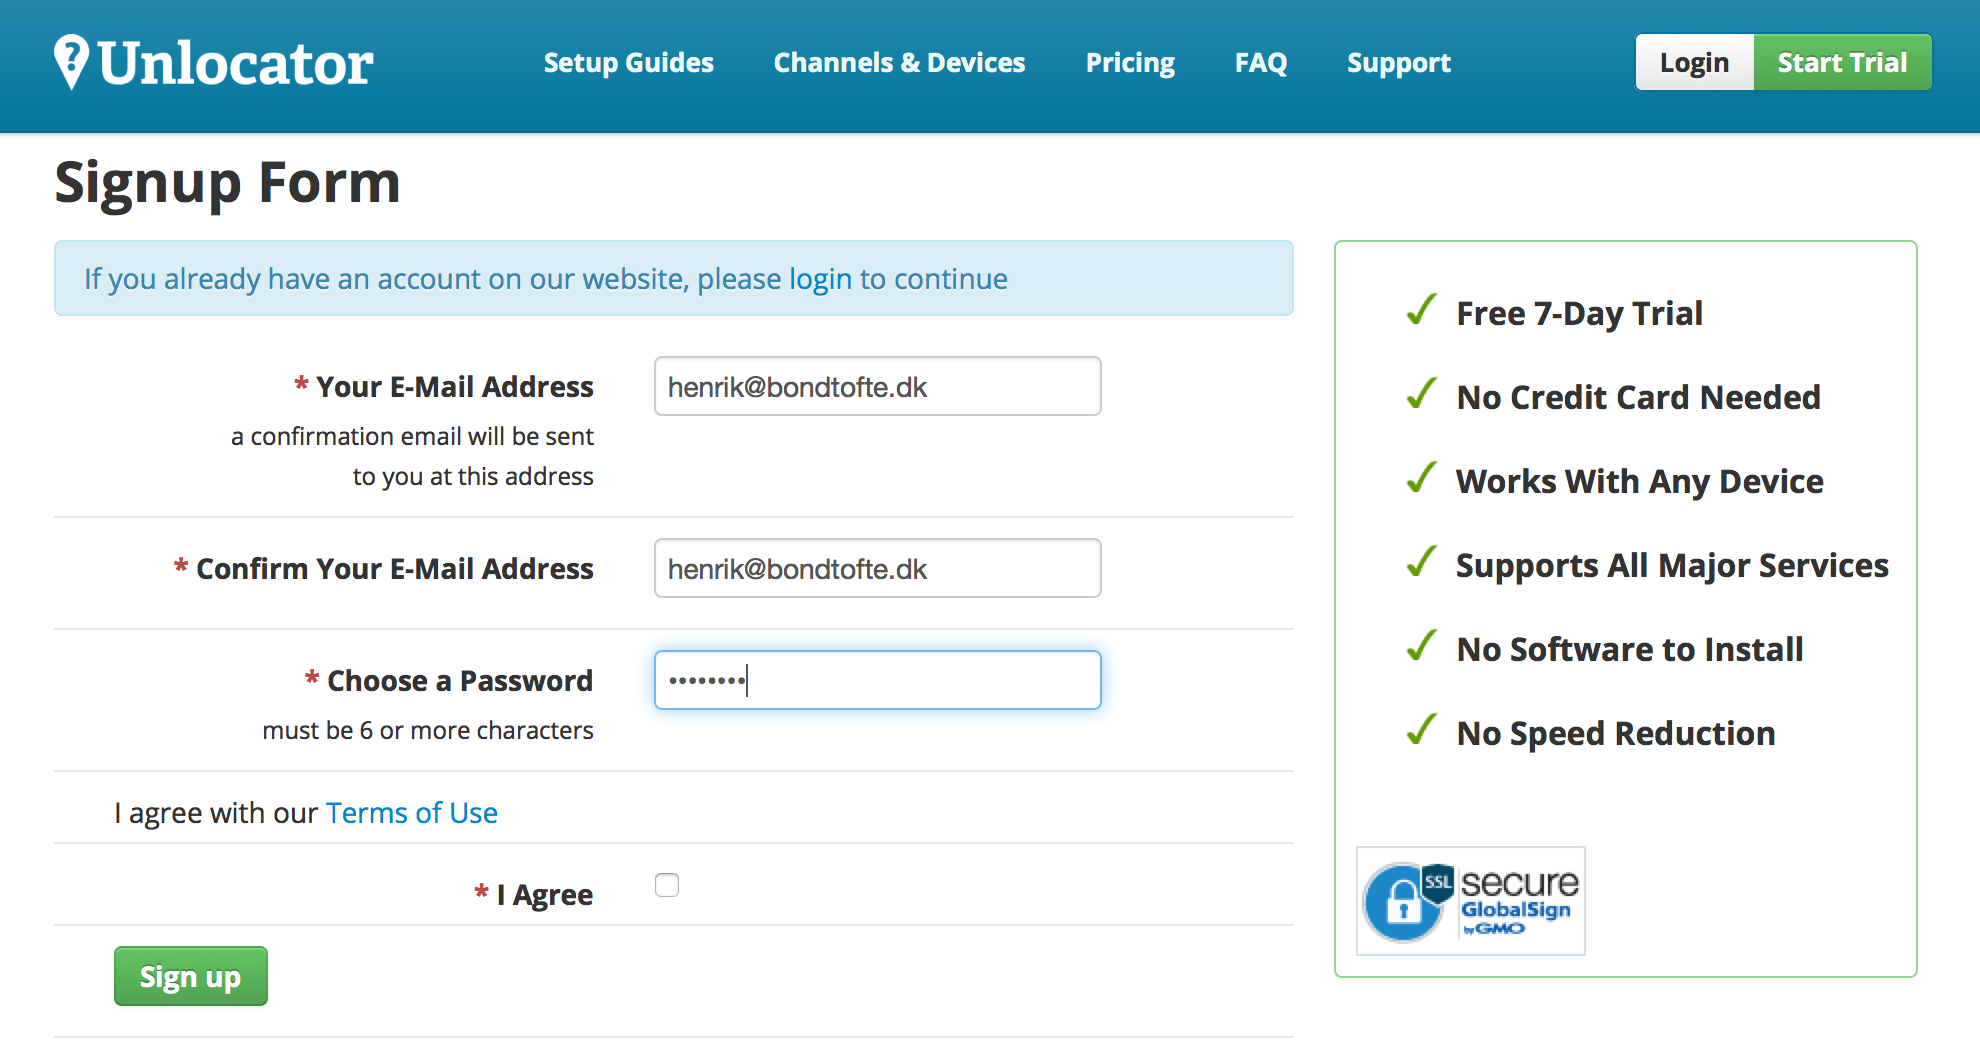The width and height of the screenshot is (1980, 1040).
Task: Open the Terms of Use link
Action: (411, 813)
